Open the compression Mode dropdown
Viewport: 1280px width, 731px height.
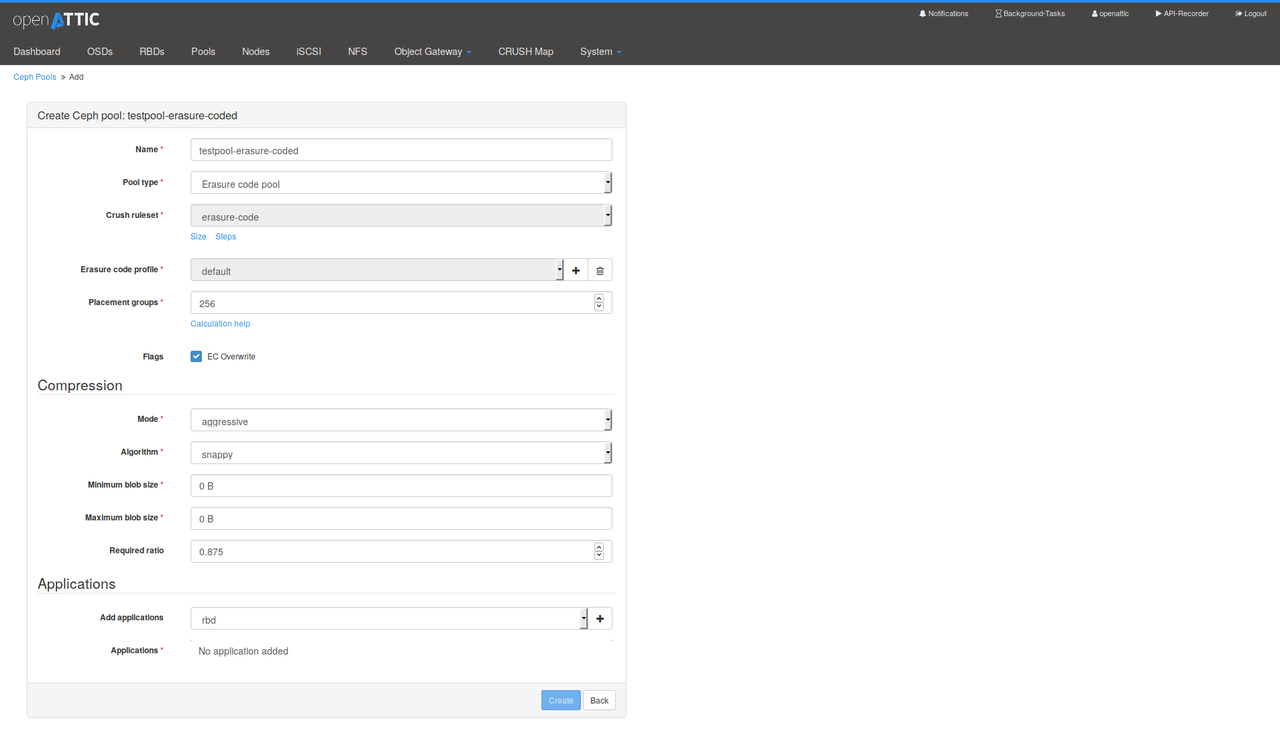pos(401,420)
